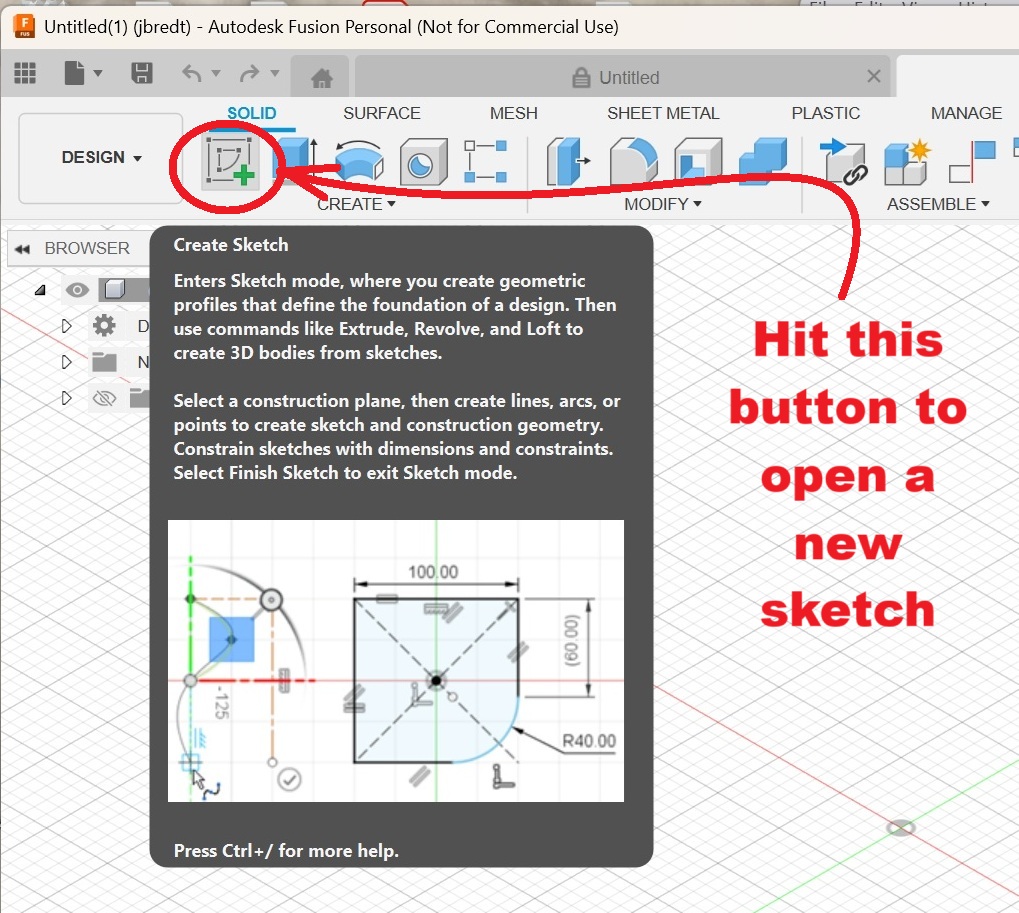Click the Insert Component link icon

[x=842, y=161]
